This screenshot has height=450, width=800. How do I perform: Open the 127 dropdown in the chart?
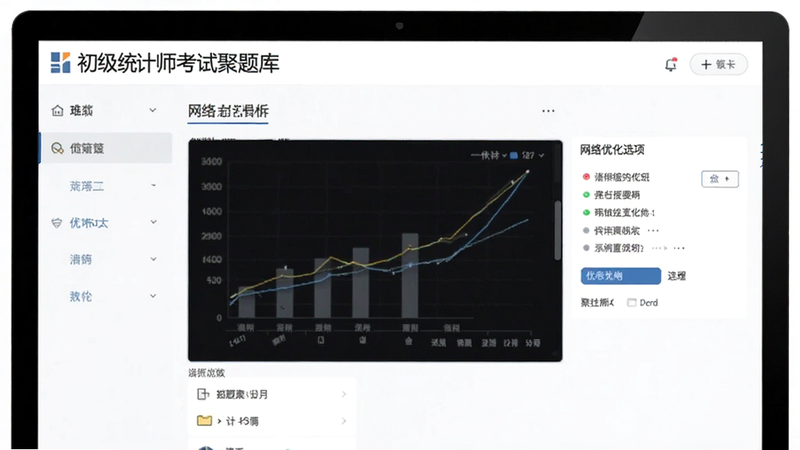[x=533, y=155]
